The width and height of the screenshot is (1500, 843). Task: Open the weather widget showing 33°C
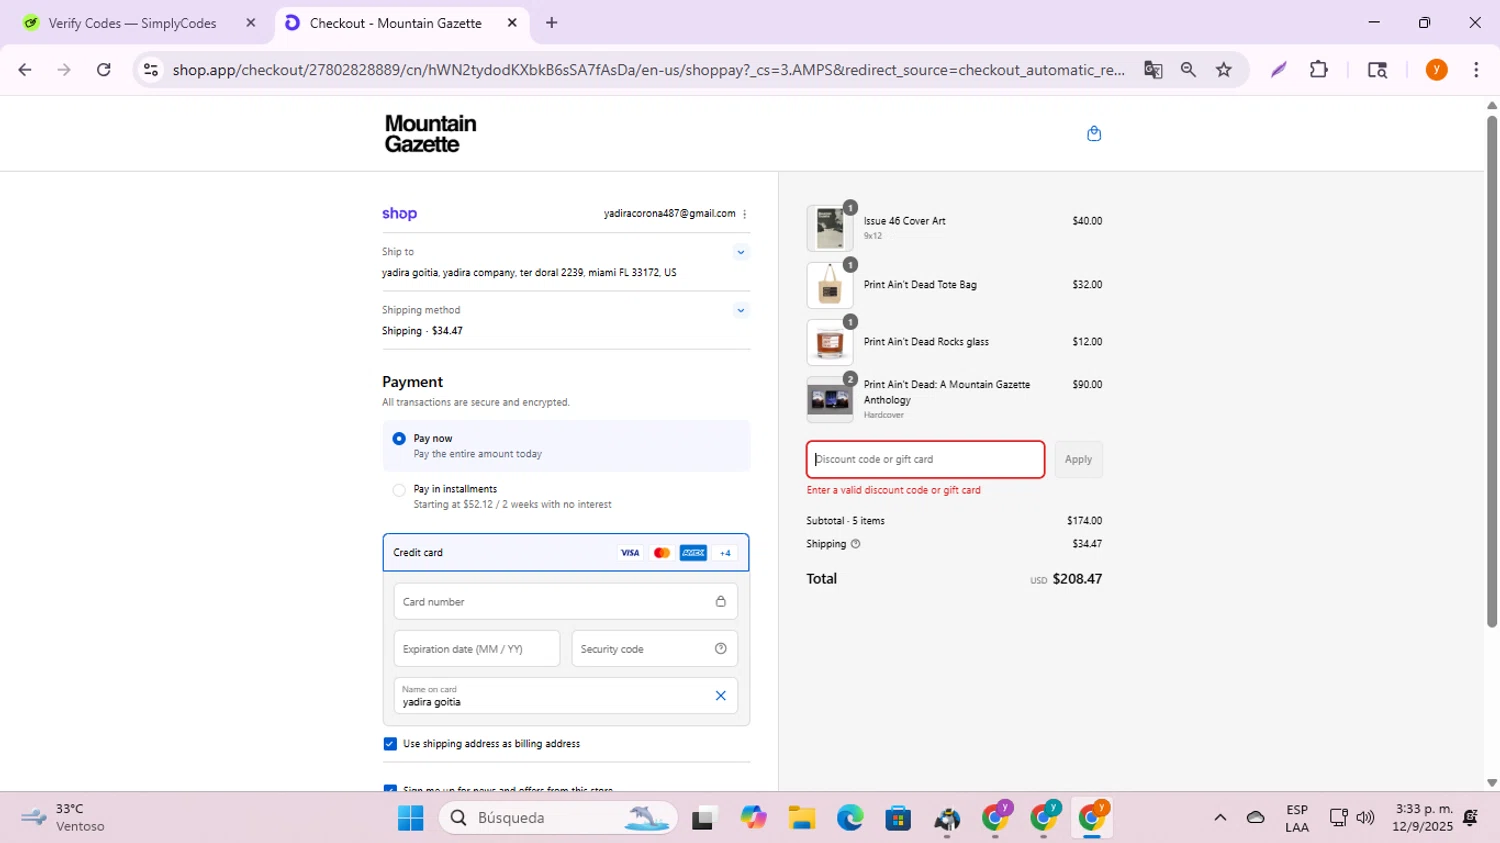point(65,818)
